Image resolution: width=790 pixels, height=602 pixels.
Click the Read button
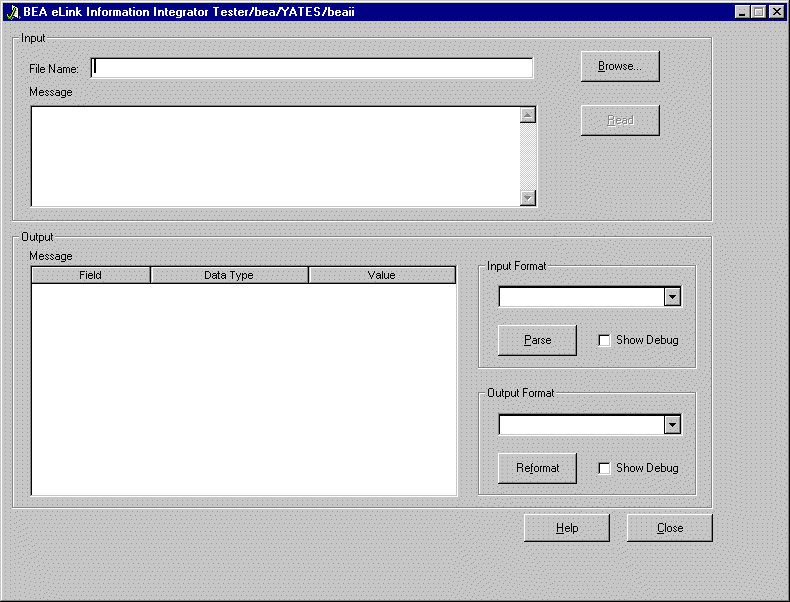pos(620,120)
